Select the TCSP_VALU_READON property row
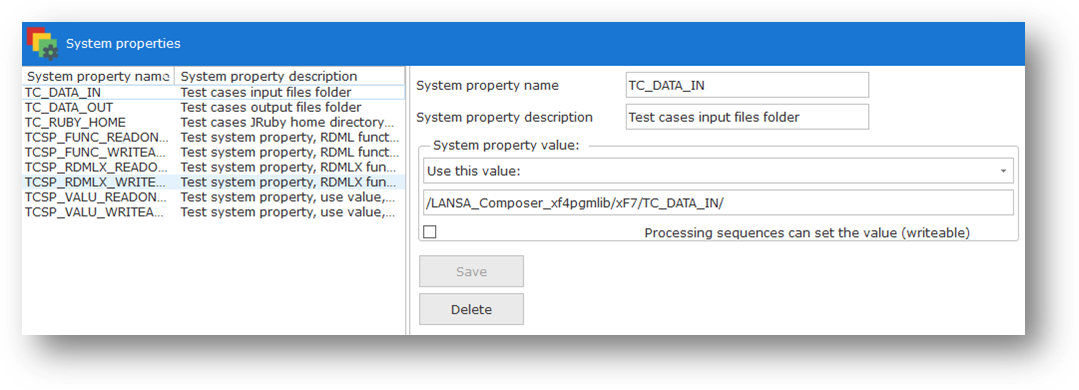The image size is (1079, 390). tap(213, 197)
